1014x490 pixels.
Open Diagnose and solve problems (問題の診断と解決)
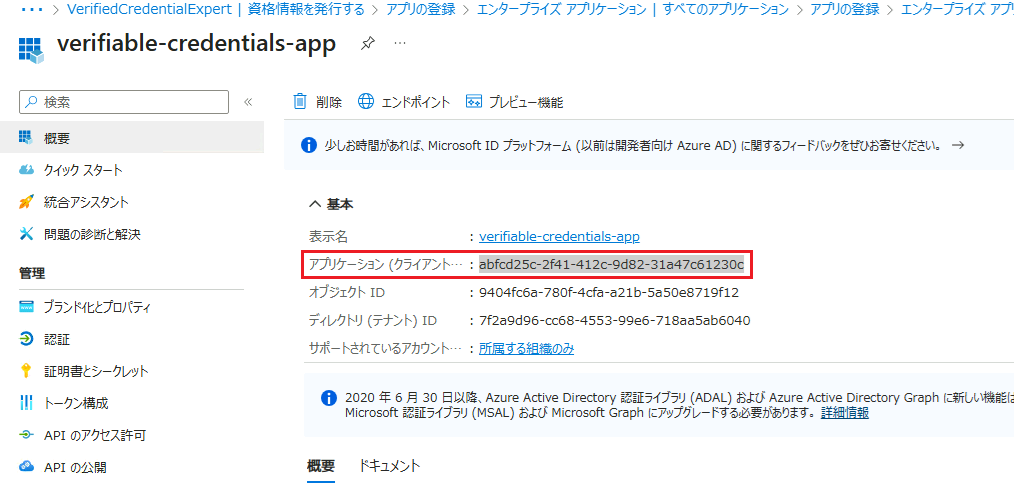click(92, 234)
